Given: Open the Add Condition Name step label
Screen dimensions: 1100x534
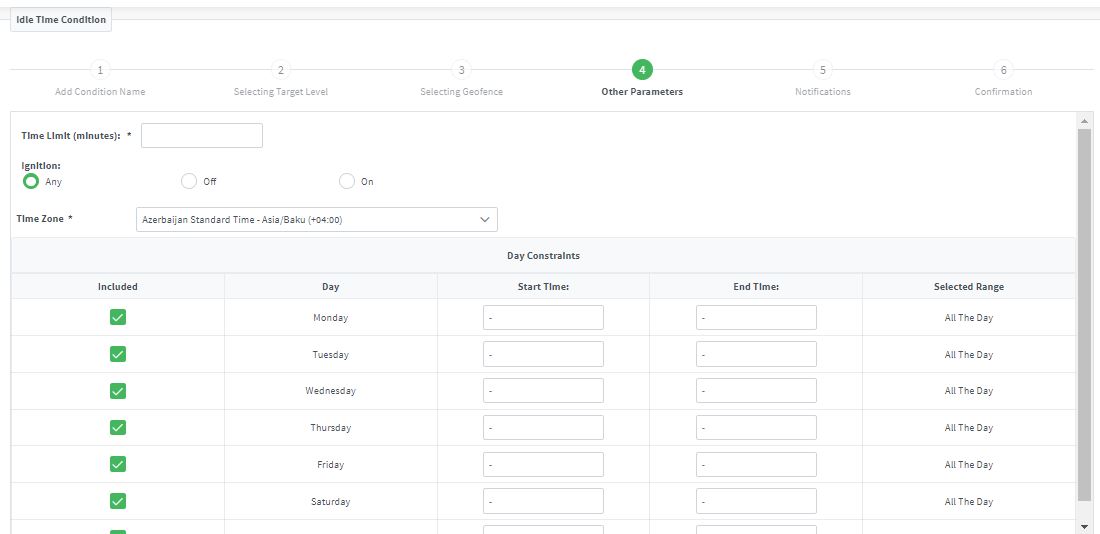Looking at the screenshot, I should [100, 92].
